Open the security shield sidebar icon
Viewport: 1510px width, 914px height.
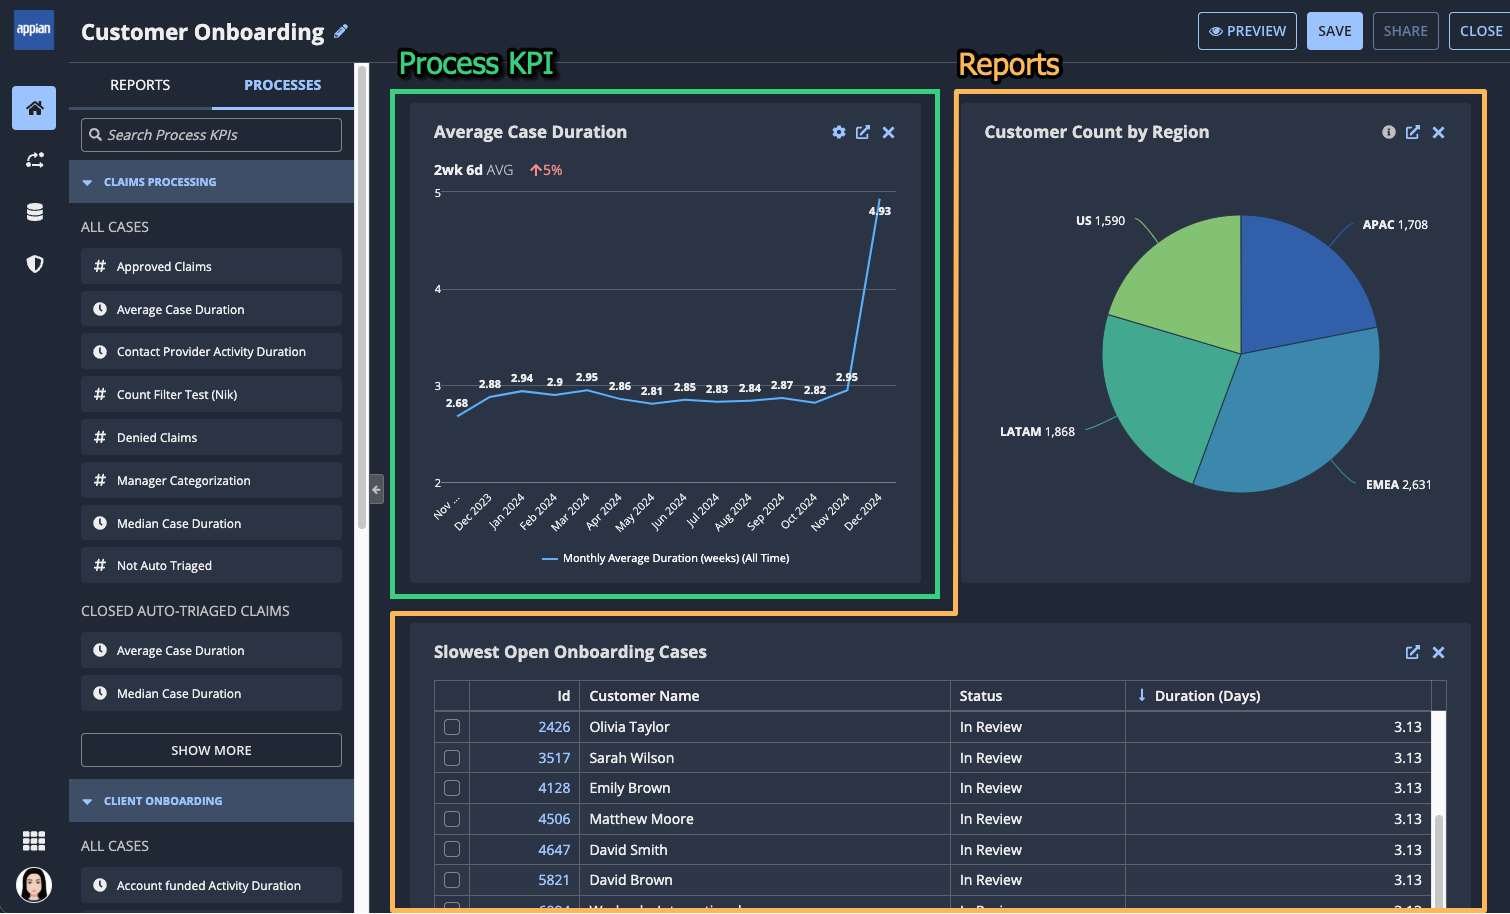click(34, 264)
